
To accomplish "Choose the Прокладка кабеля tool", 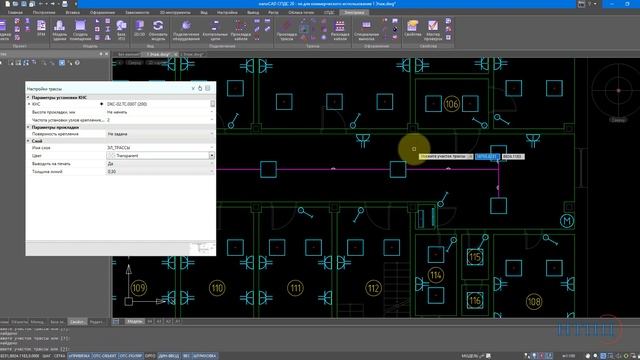I will (x=241, y=29).
